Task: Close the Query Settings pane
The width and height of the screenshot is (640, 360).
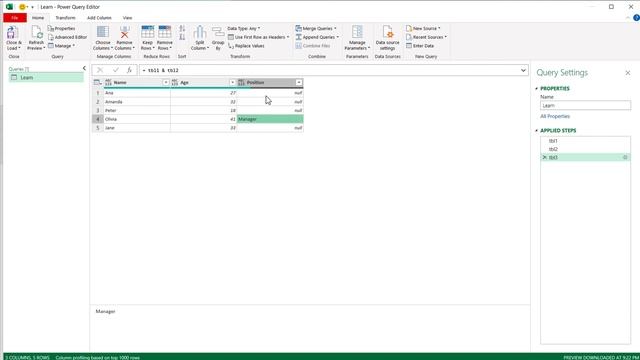Action: pos(628,73)
